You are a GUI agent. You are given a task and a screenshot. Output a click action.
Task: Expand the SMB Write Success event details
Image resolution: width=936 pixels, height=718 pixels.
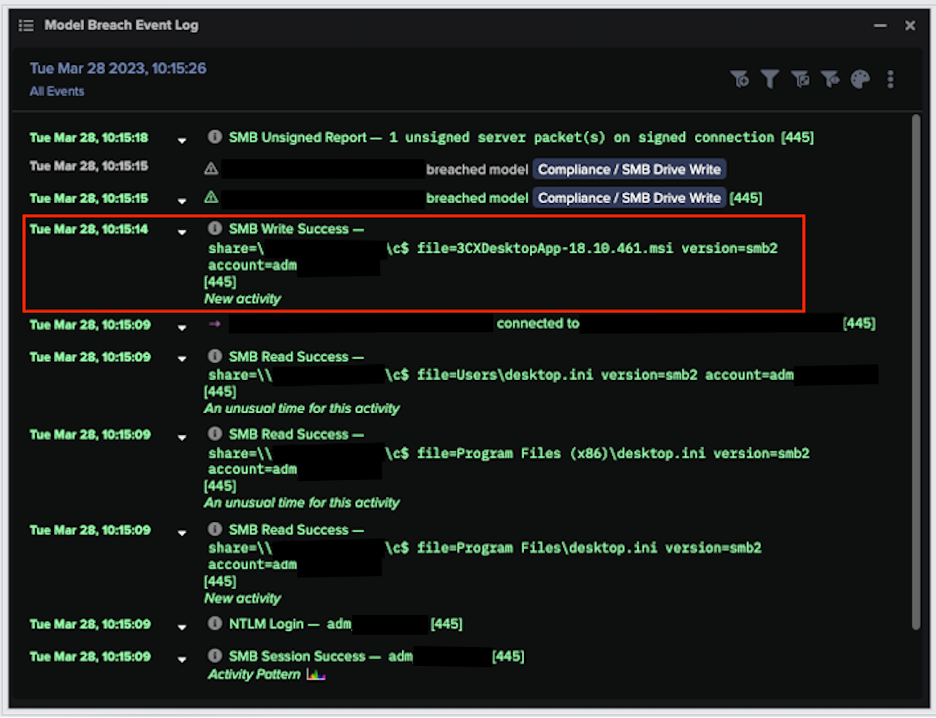181,229
